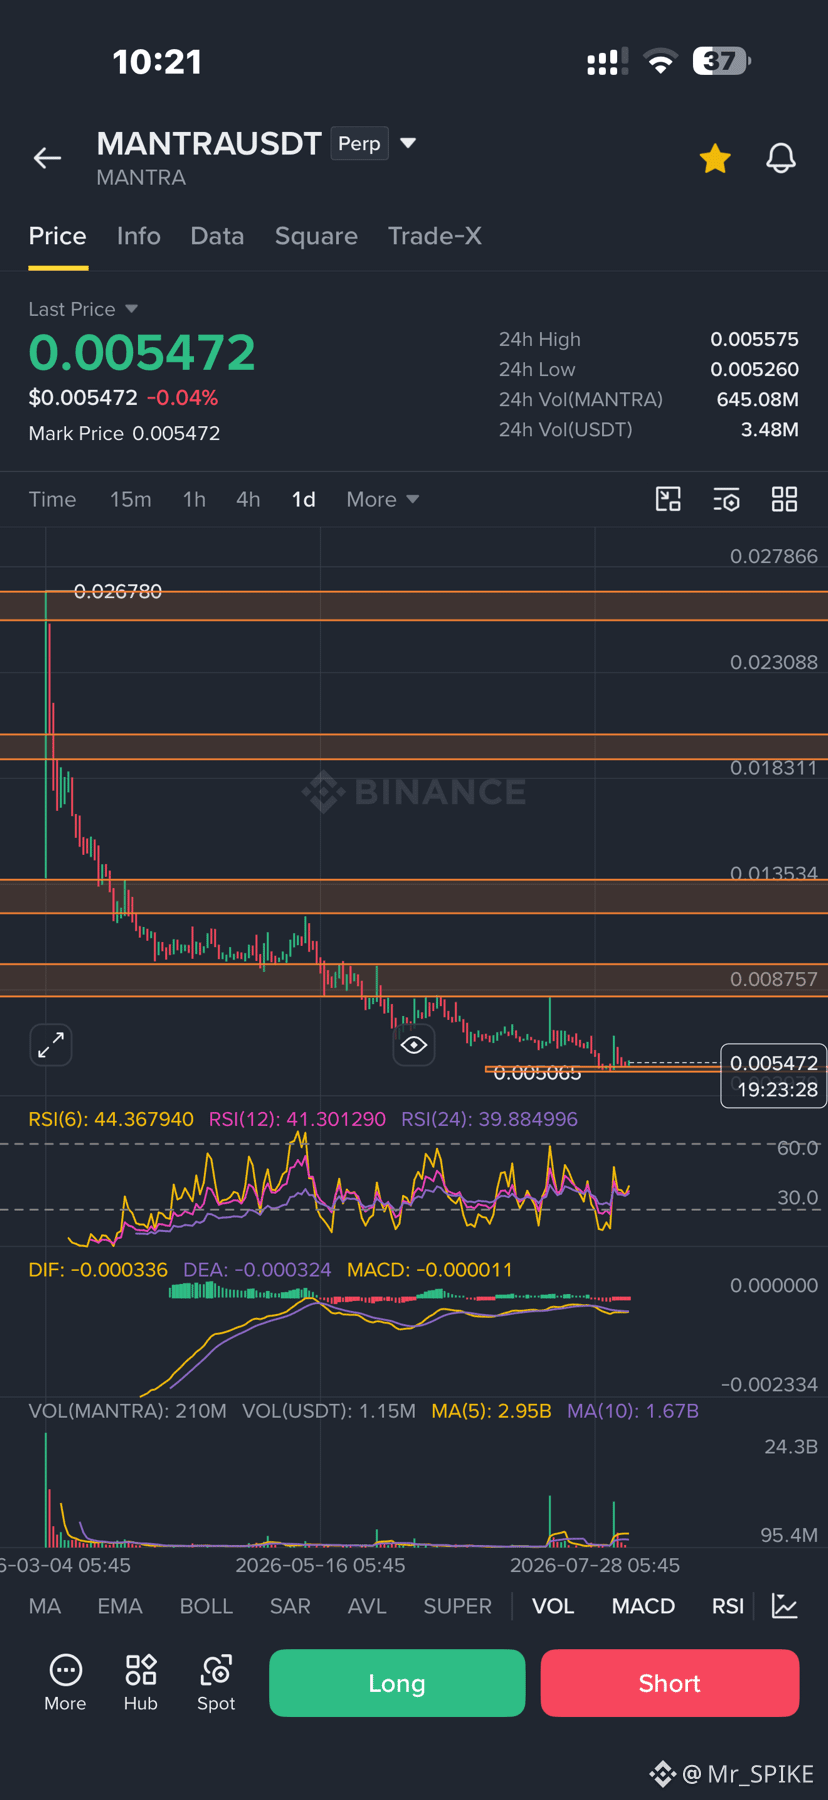Expand the More intervals dropdown
Viewport: 828px width, 1800px height.
(382, 499)
